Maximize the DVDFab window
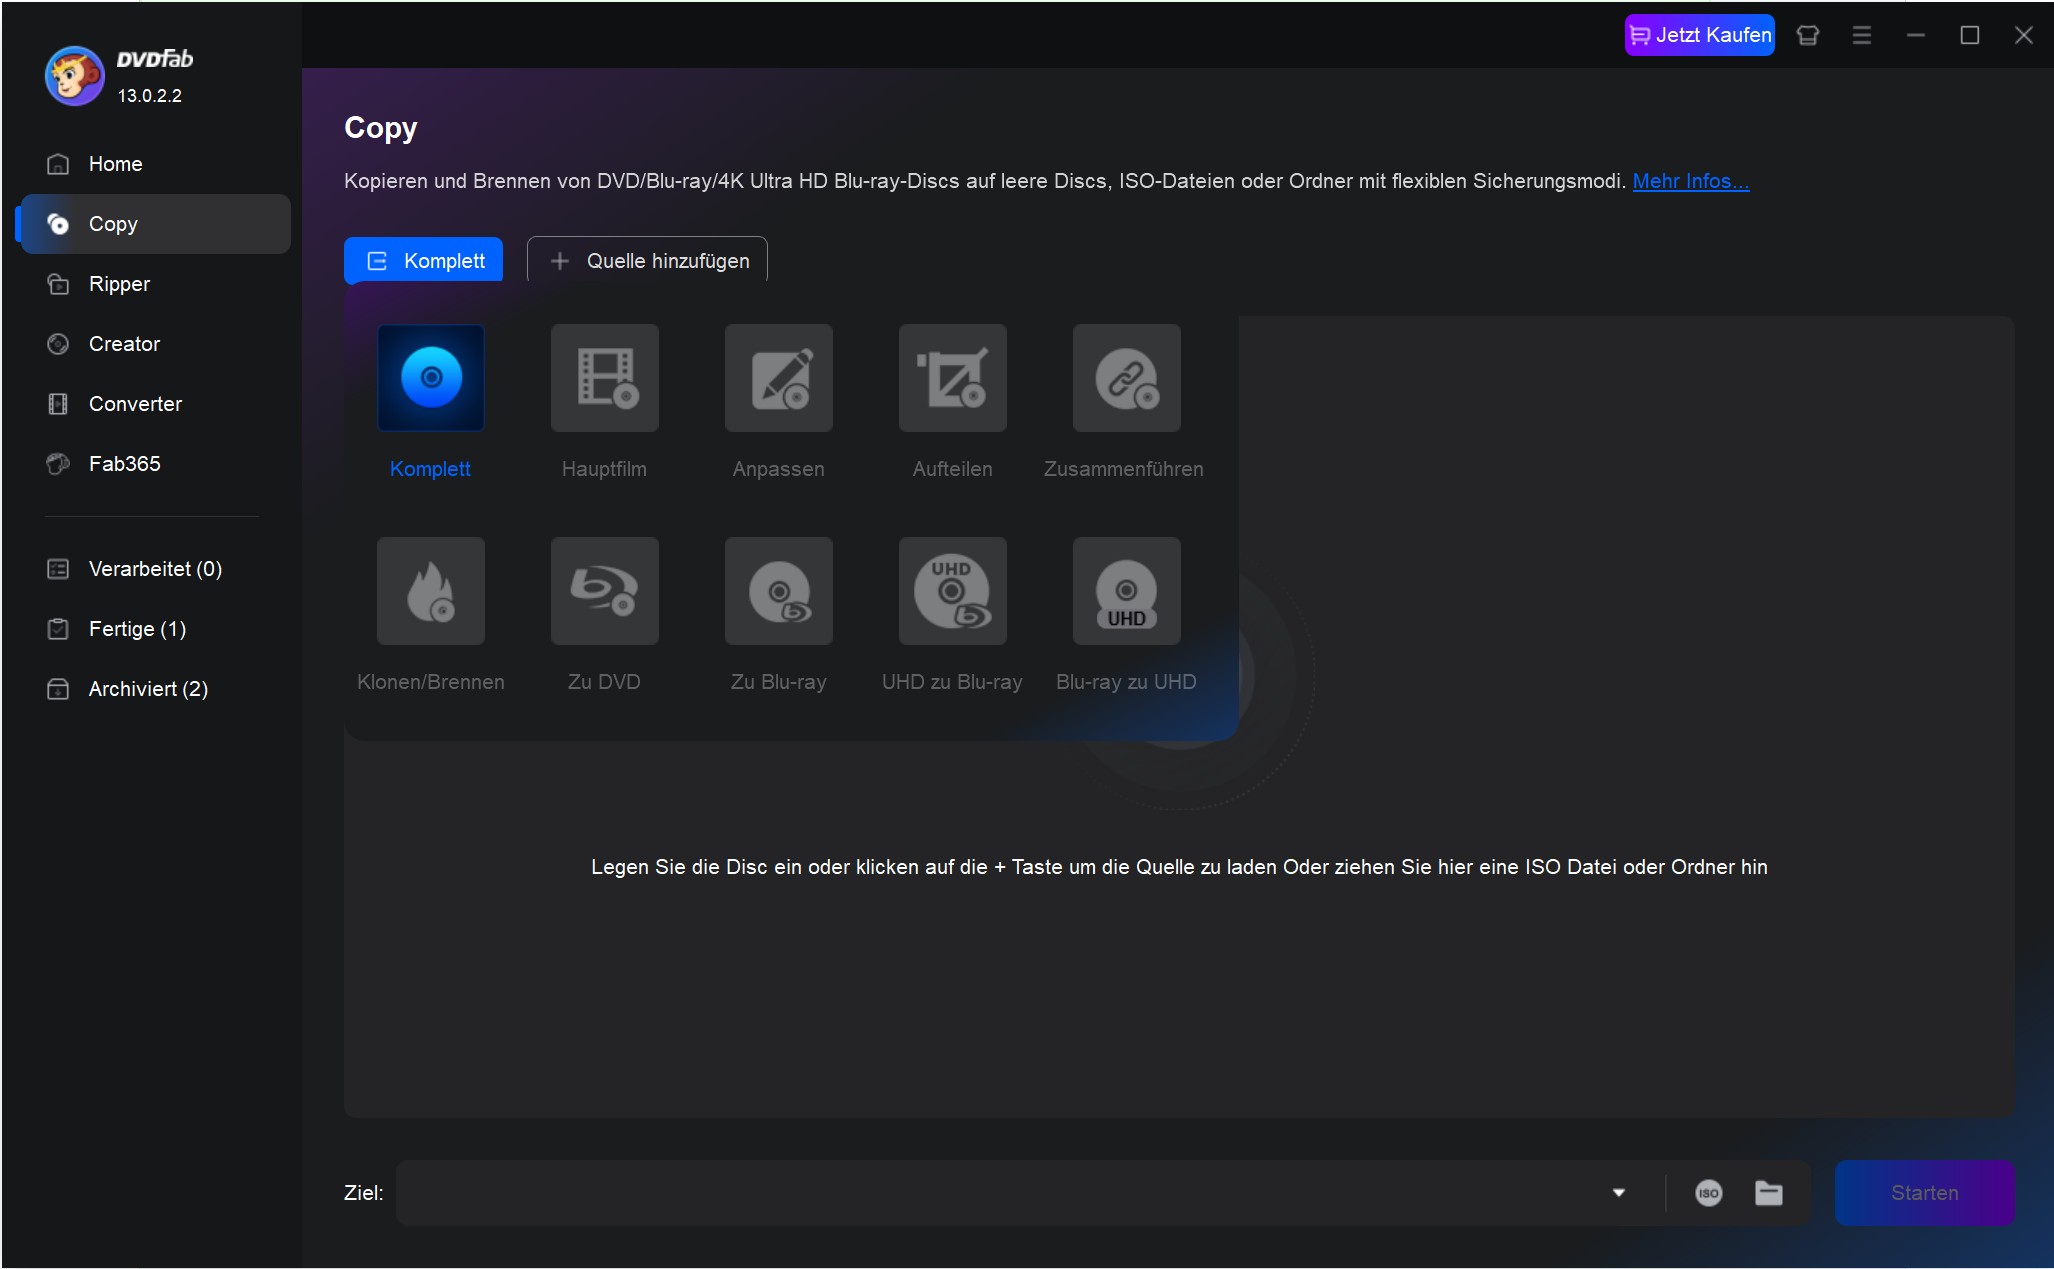 (1969, 35)
